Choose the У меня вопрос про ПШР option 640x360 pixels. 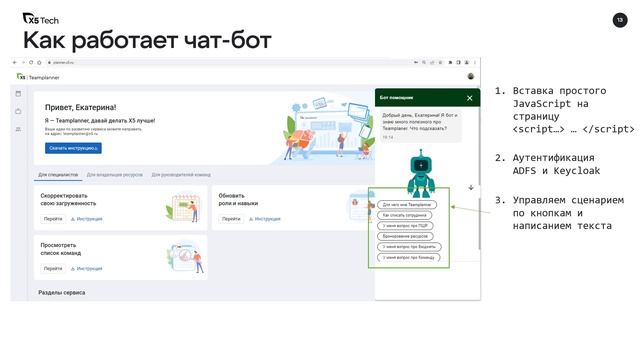405,226
